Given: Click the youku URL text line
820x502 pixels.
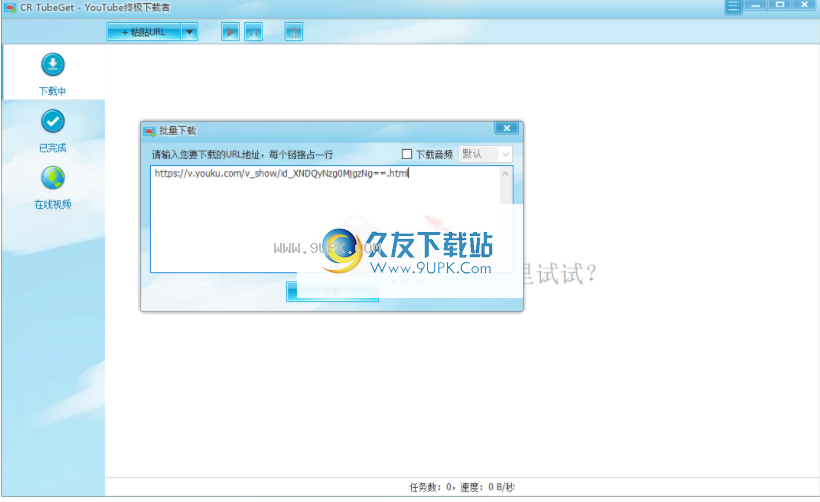Looking at the screenshot, I should coord(281,174).
